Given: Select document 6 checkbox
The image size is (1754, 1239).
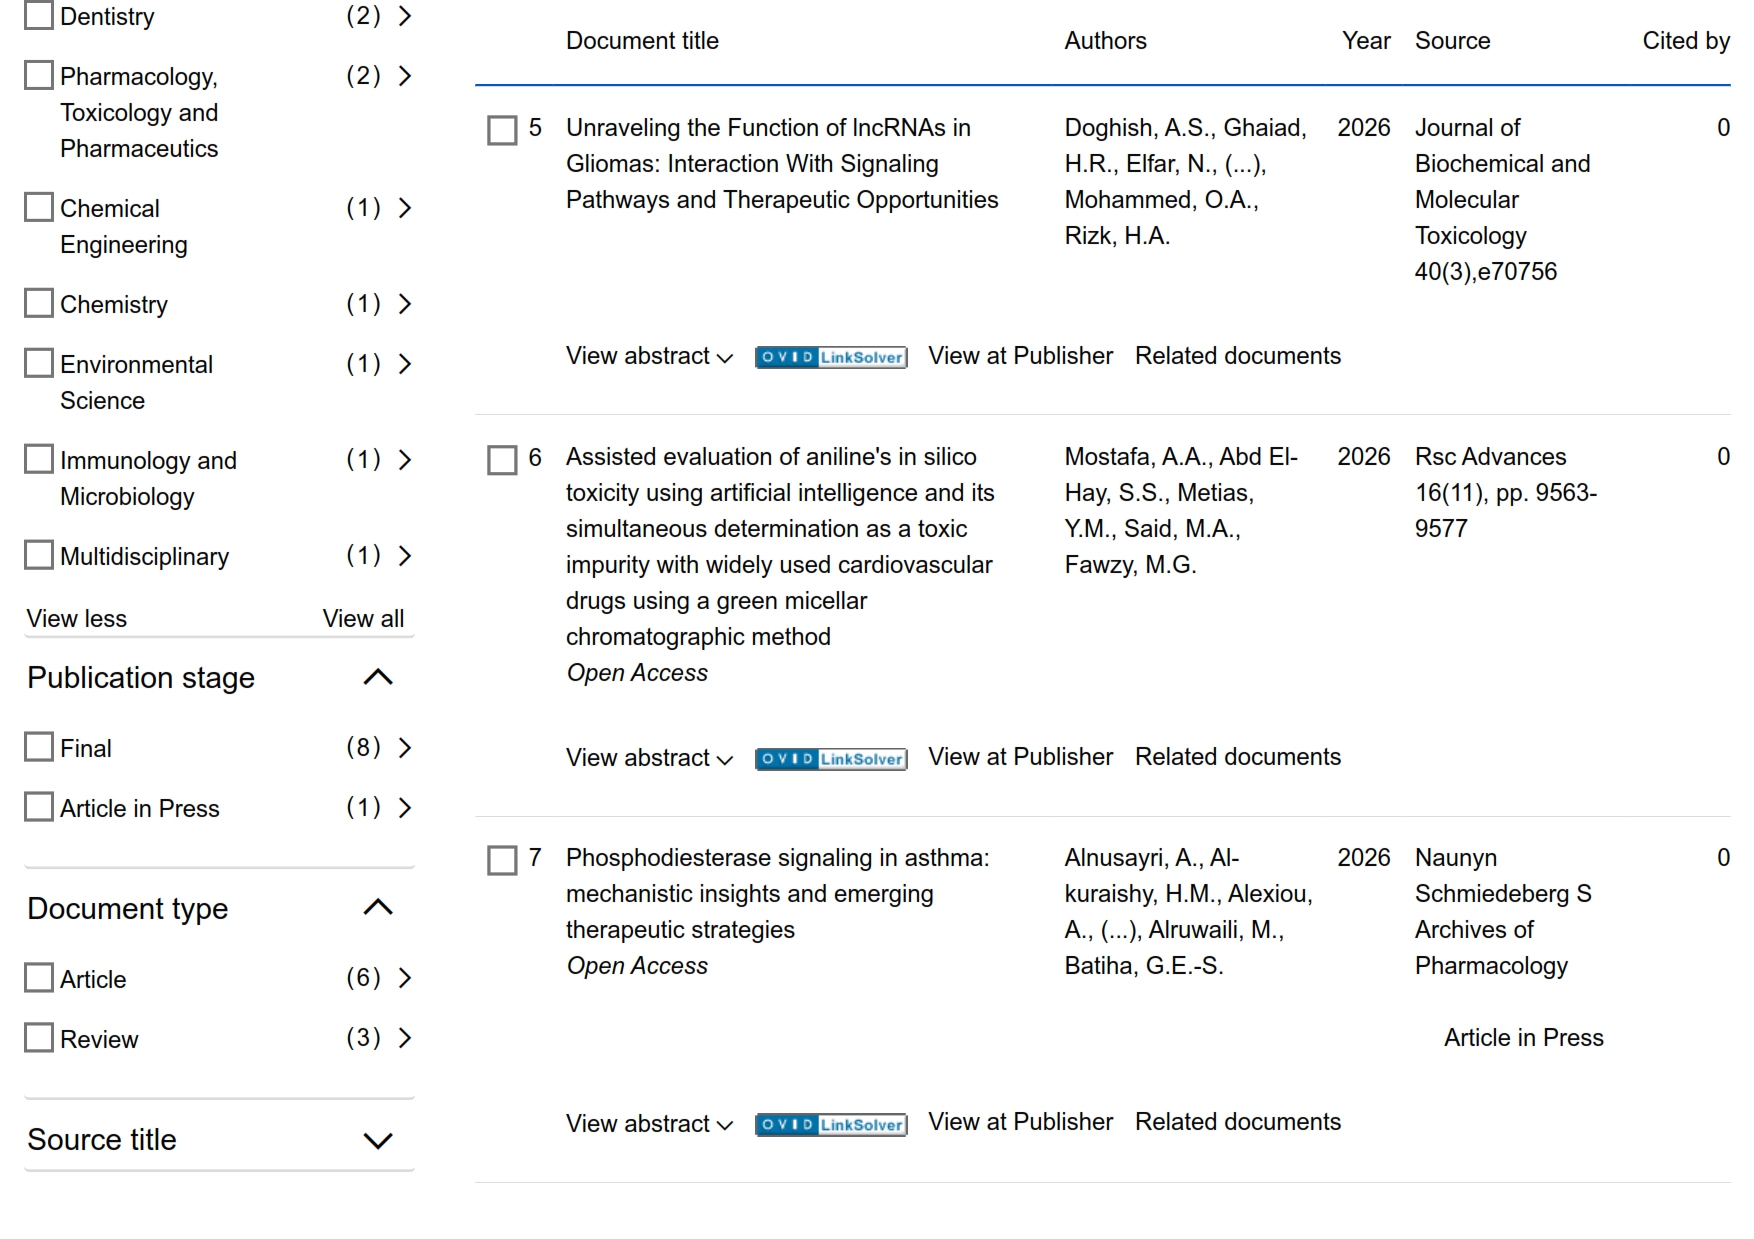Looking at the screenshot, I should [502, 460].
